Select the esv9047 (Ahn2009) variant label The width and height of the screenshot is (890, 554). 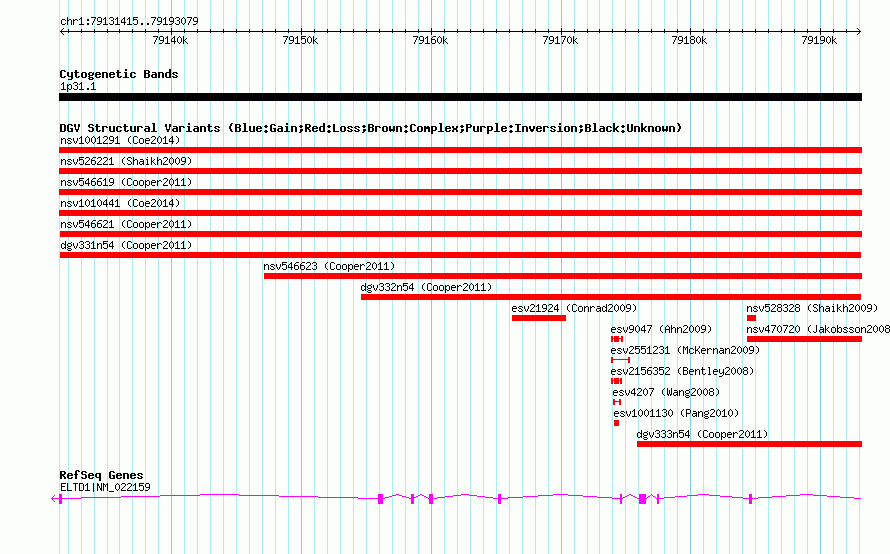pos(661,329)
